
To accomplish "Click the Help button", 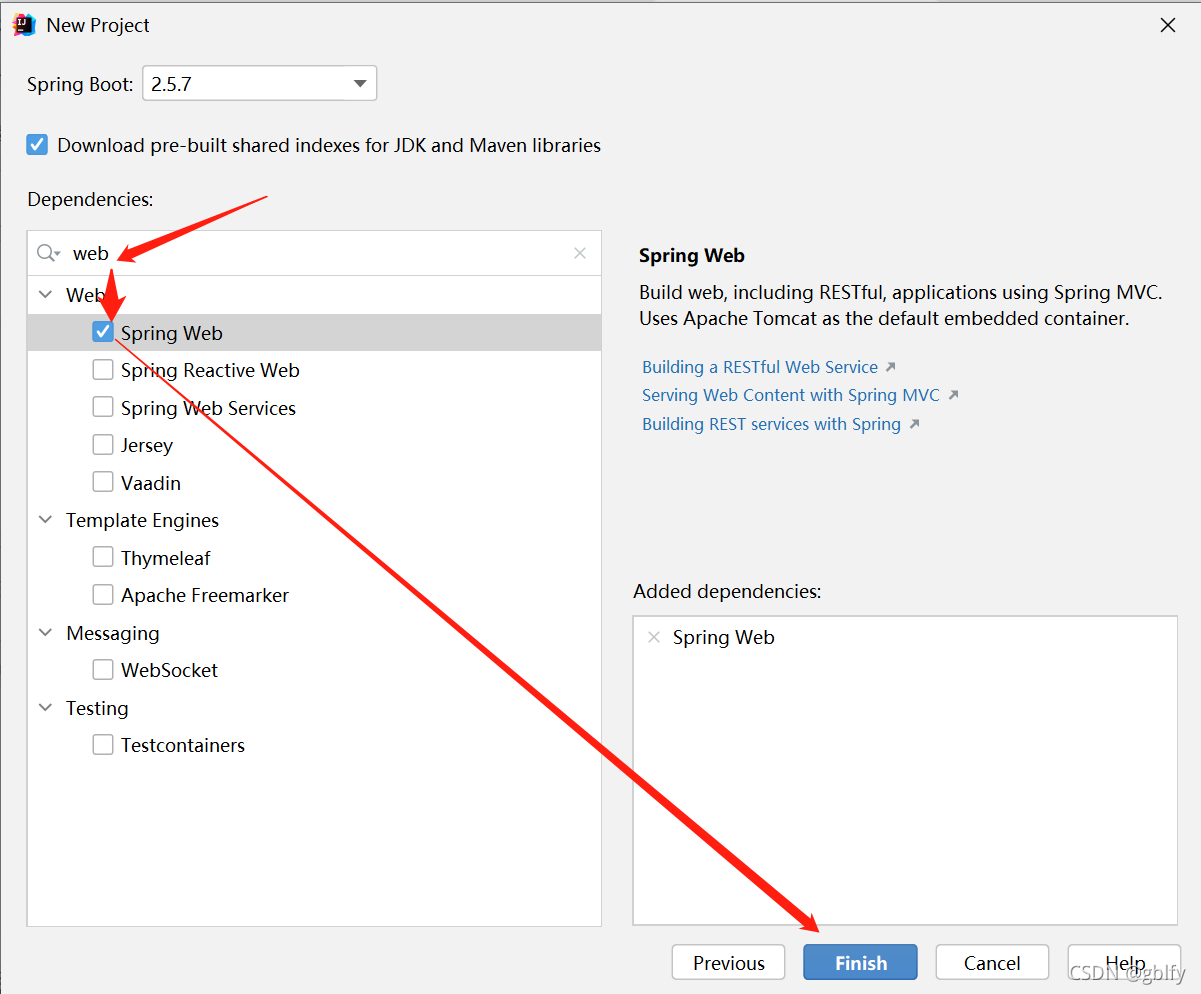I will coord(1124,963).
